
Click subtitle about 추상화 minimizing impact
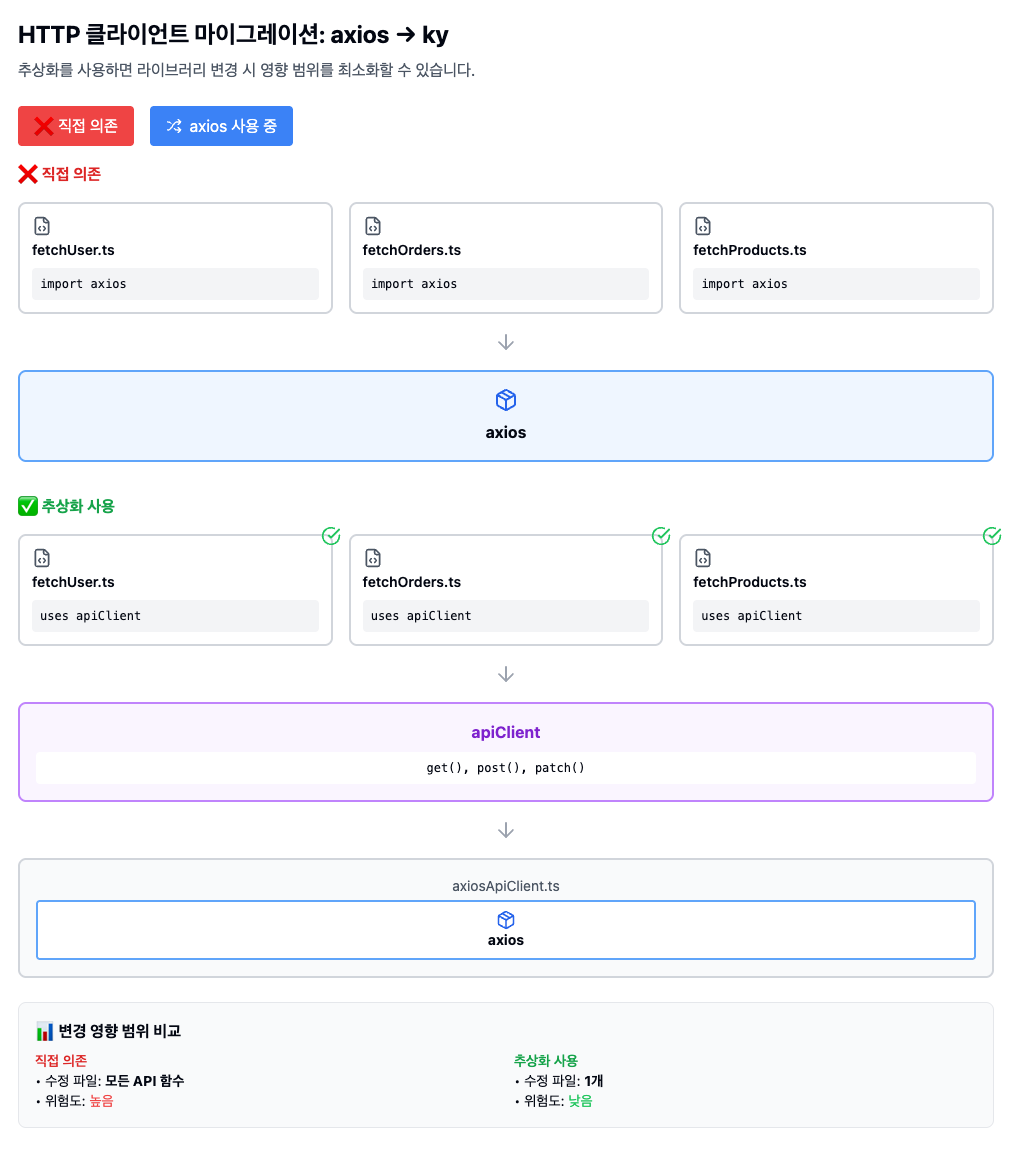pyautogui.click(x=246, y=70)
